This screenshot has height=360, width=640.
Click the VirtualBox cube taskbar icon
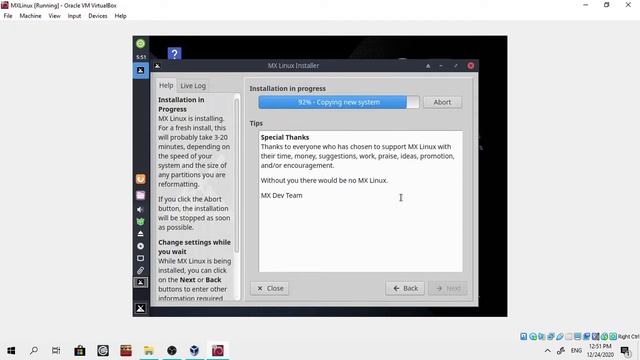(194, 351)
